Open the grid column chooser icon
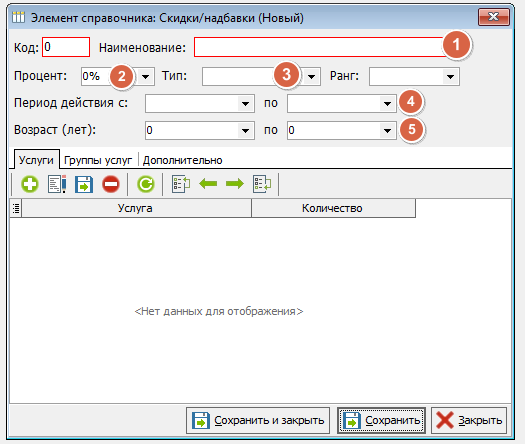This screenshot has width=525, height=444. click(16, 208)
